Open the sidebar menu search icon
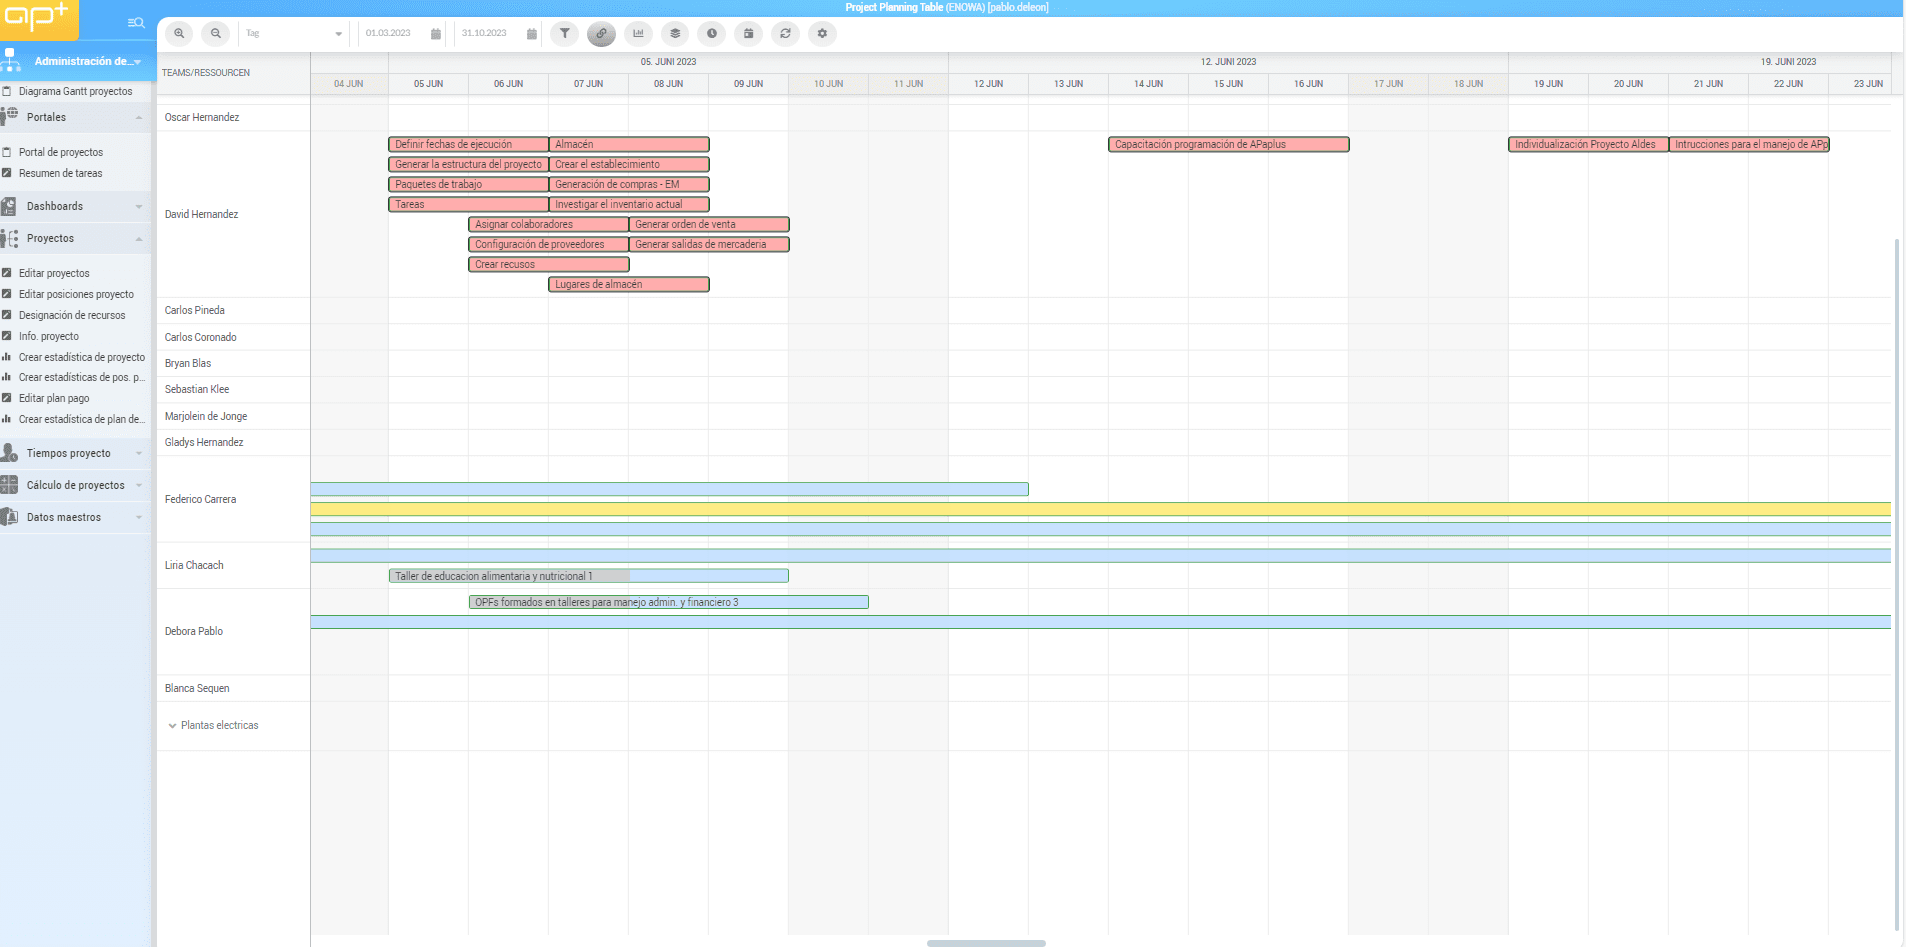The height and width of the screenshot is (947, 1906). [136, 23]
